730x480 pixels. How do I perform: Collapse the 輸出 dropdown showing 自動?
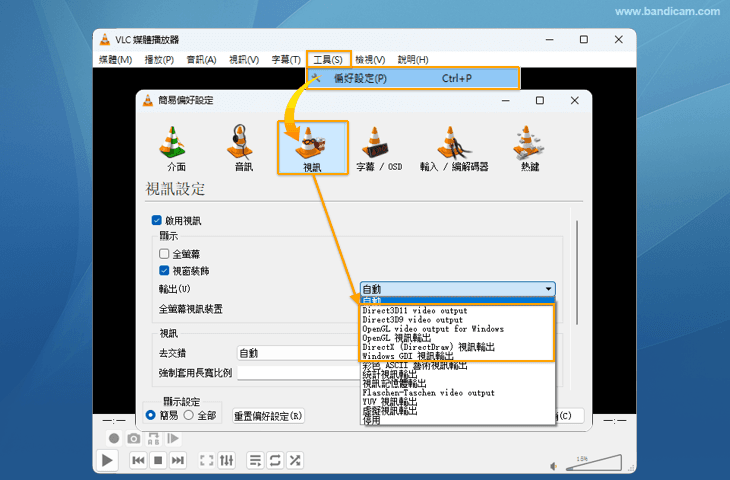pyautogui.click(x=458, y=289)
